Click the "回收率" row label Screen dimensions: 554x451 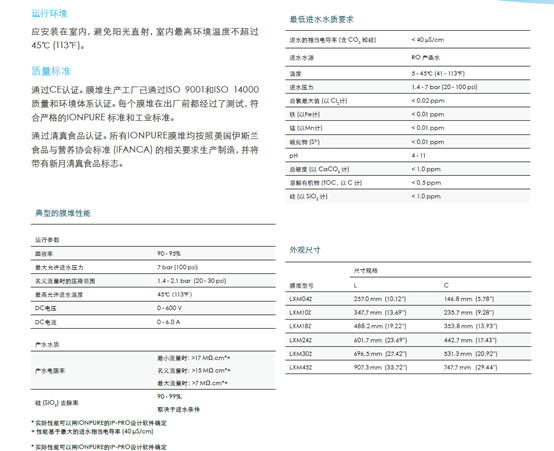tap(44, 254)
